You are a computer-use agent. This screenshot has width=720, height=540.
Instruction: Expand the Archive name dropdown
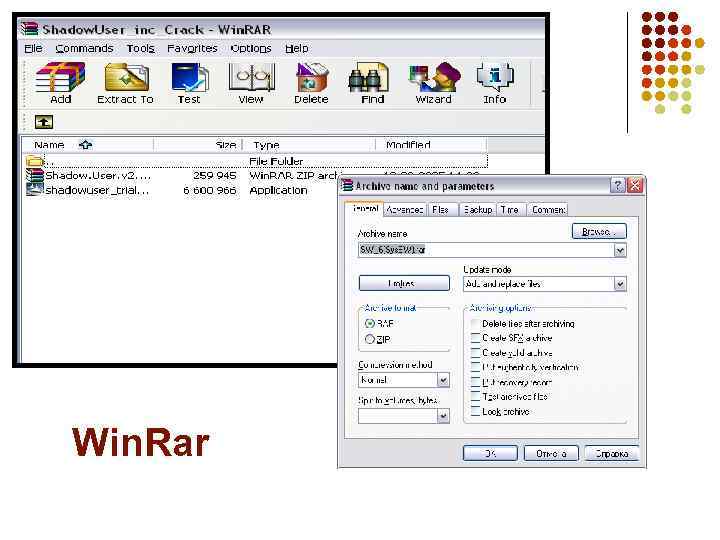coord(620,250)
